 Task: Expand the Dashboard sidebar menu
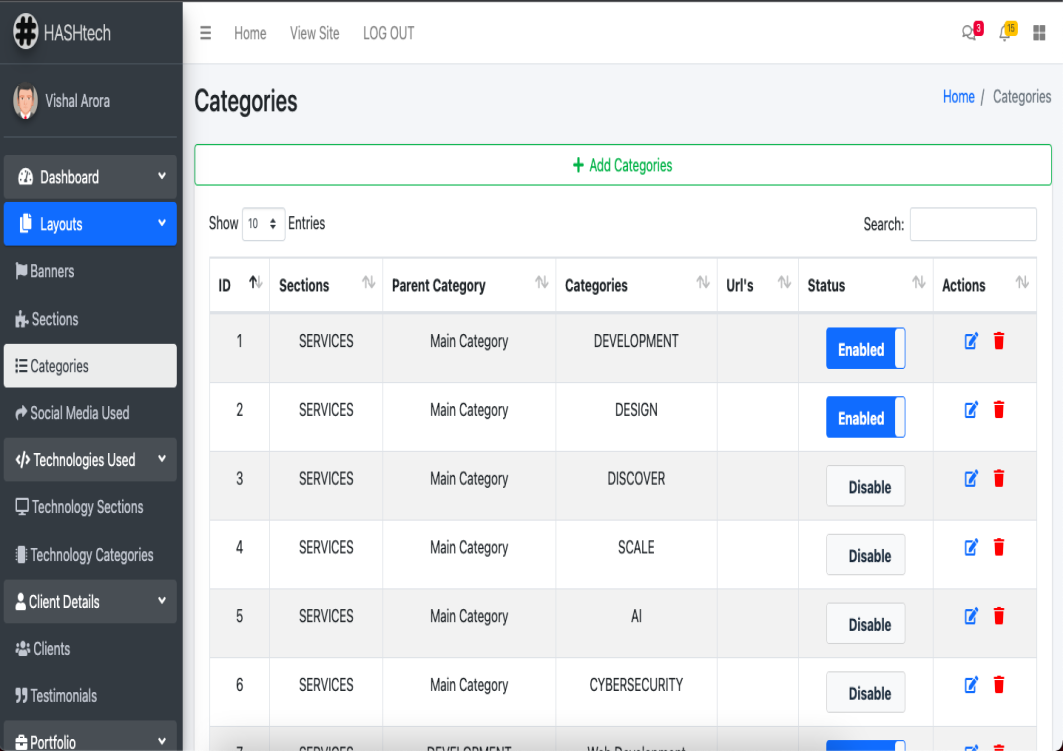pos(90,177)
